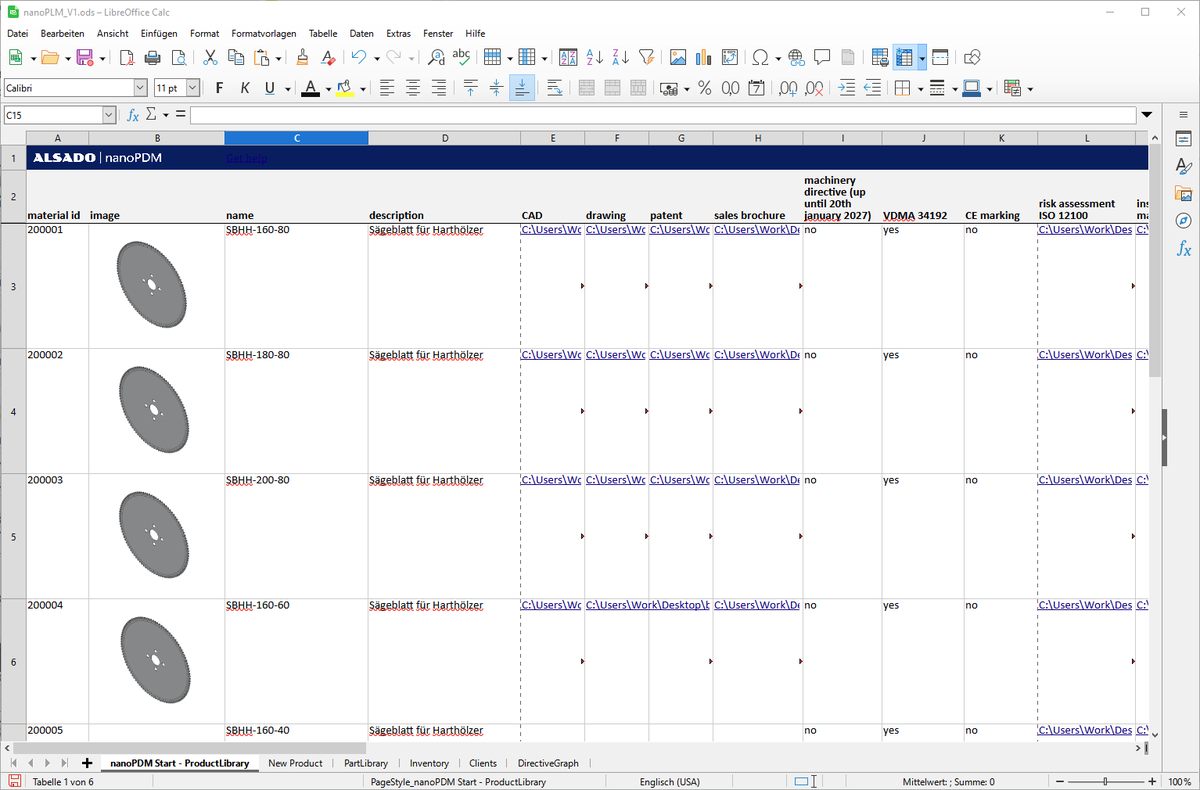This screenshot has height=790, width=1200.
Task: Open drawing link for 200004
Action: pyautogui.click(x=647, y=605)
